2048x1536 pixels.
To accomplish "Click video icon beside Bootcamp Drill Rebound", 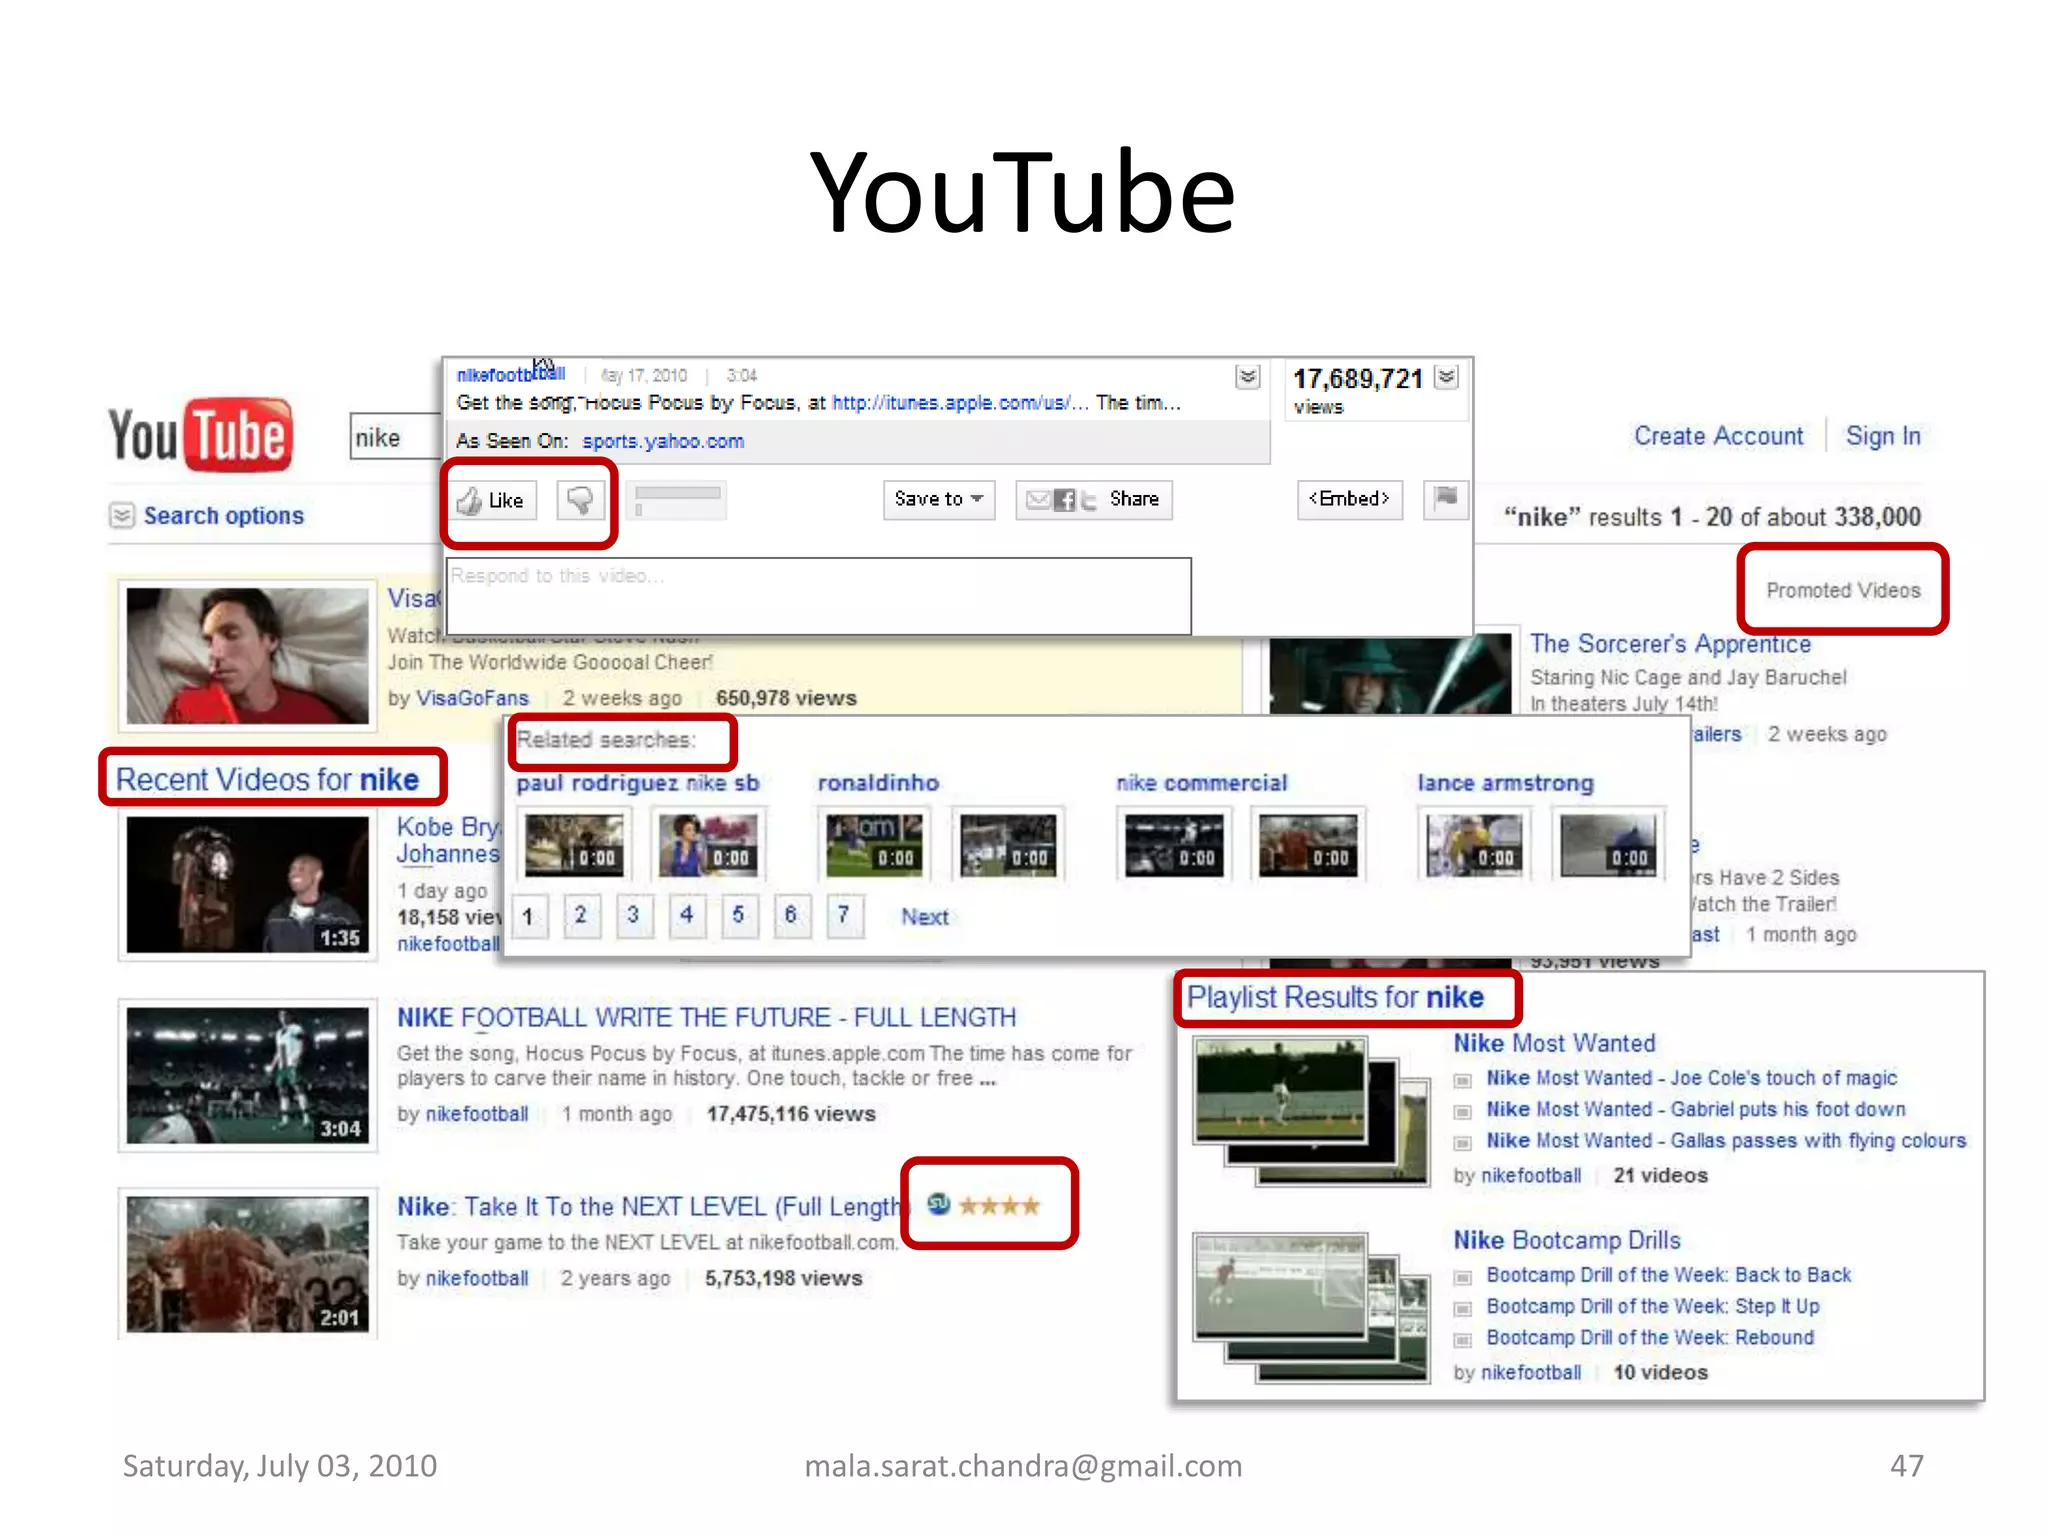I will 1462,1340.
